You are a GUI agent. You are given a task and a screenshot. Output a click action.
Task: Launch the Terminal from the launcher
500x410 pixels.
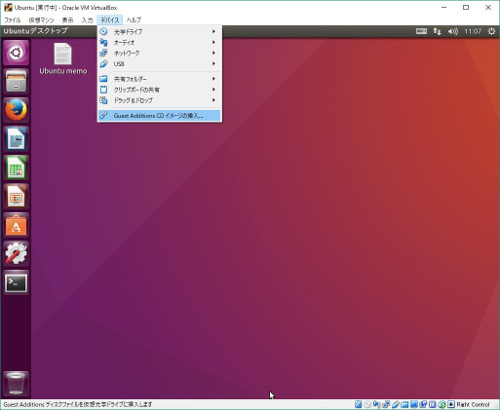tap(16, 283)
